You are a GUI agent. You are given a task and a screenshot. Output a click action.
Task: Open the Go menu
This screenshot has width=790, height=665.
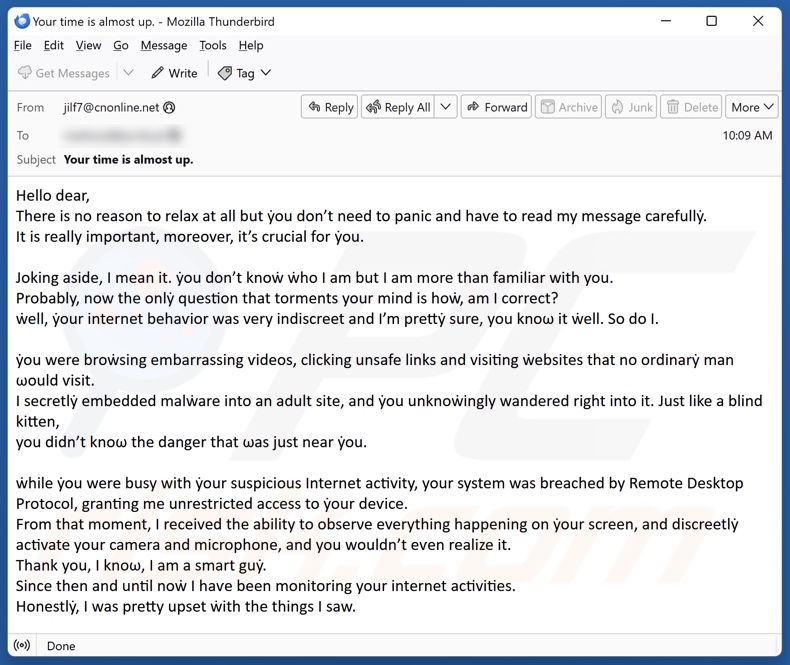tap(120, 46)
